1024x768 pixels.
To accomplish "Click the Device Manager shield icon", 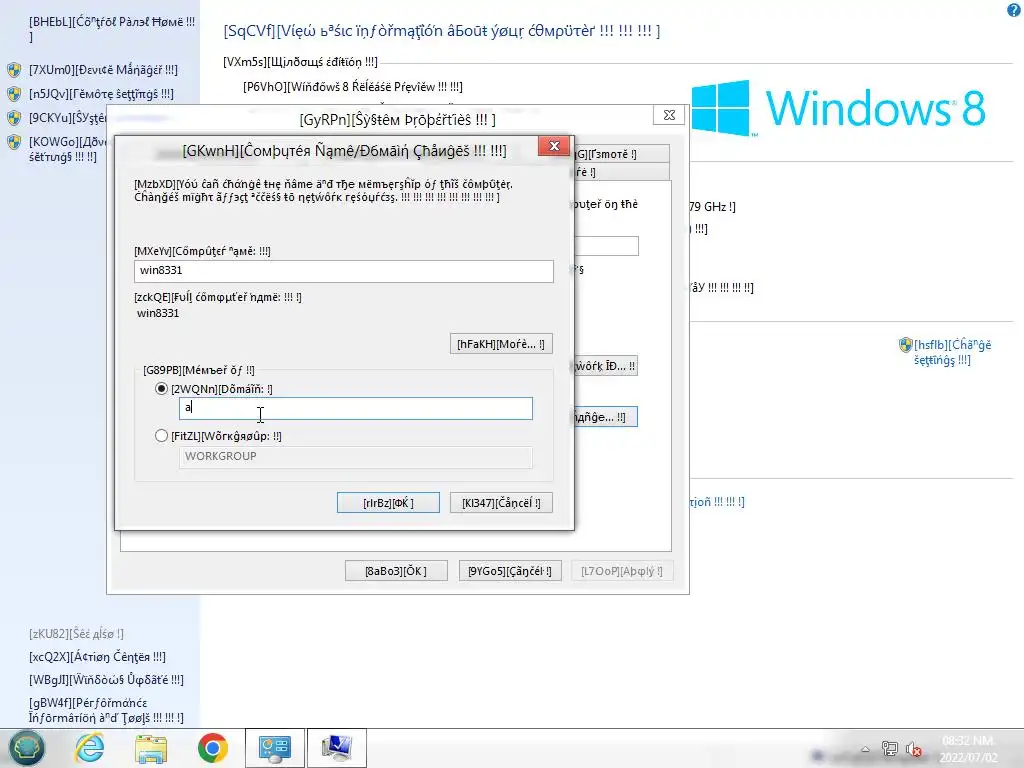I will (14, 70).
